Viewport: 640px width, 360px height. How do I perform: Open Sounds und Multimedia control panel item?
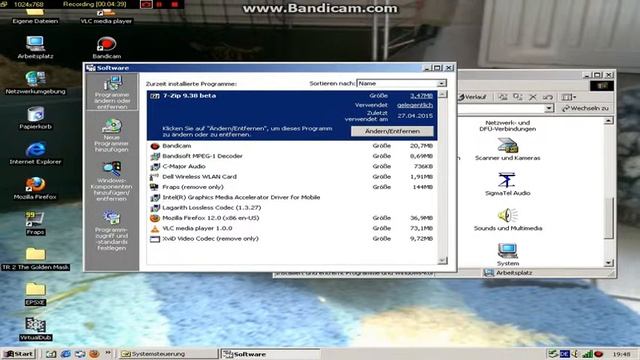pyautogui.click(x=507, y=220)
